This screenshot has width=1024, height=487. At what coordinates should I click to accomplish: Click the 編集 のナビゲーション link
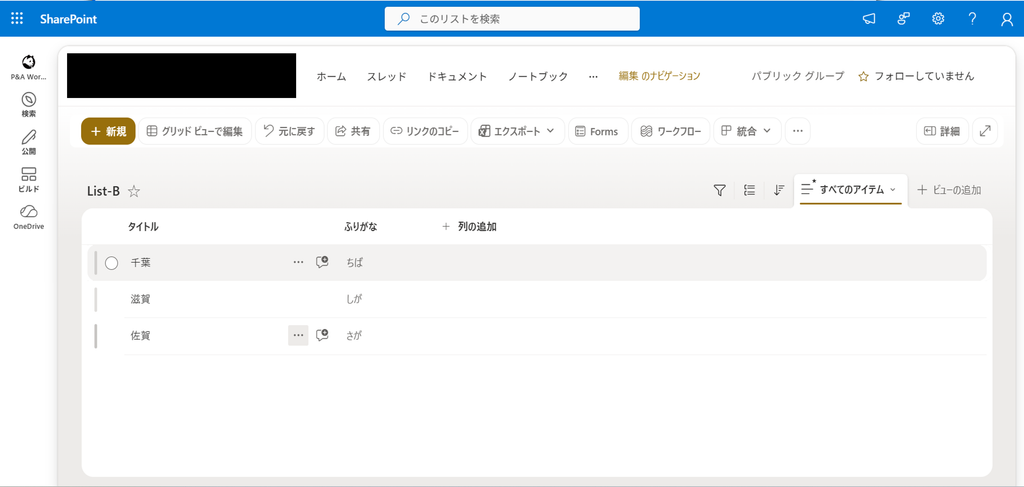(660, 76)
